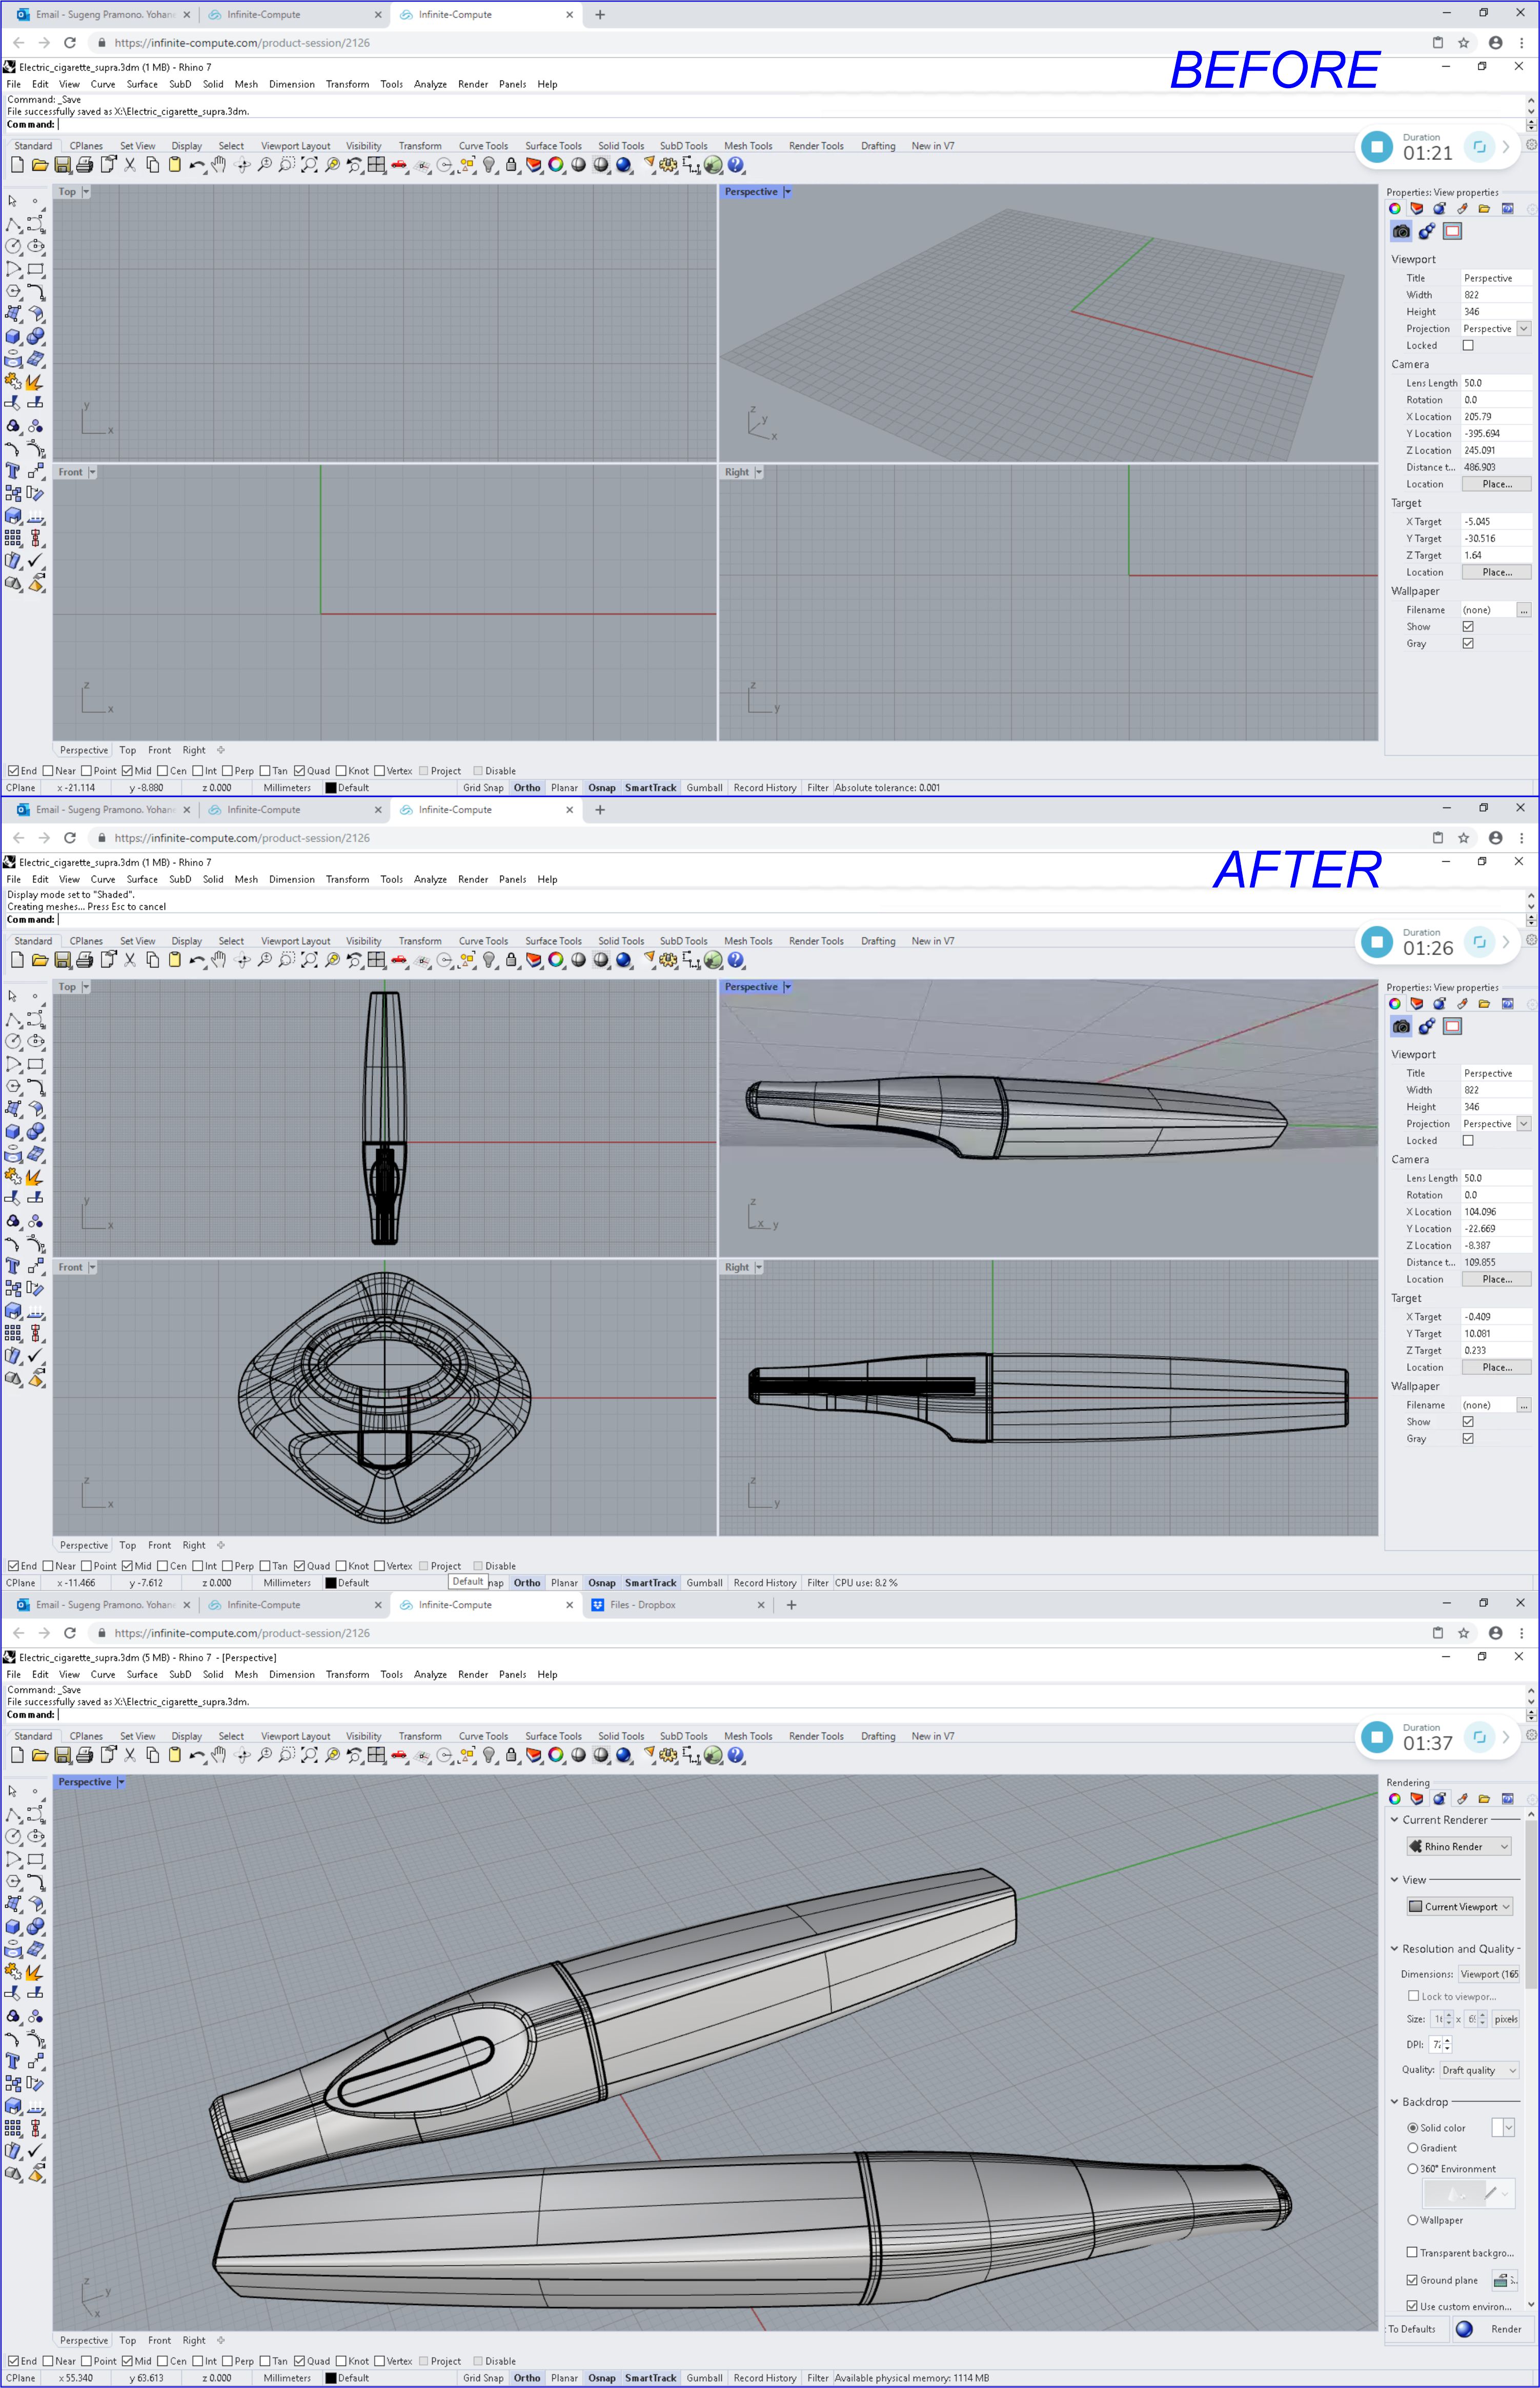
Task: Open the Draft quality dropdown
Action: tap(1479, 2070)
